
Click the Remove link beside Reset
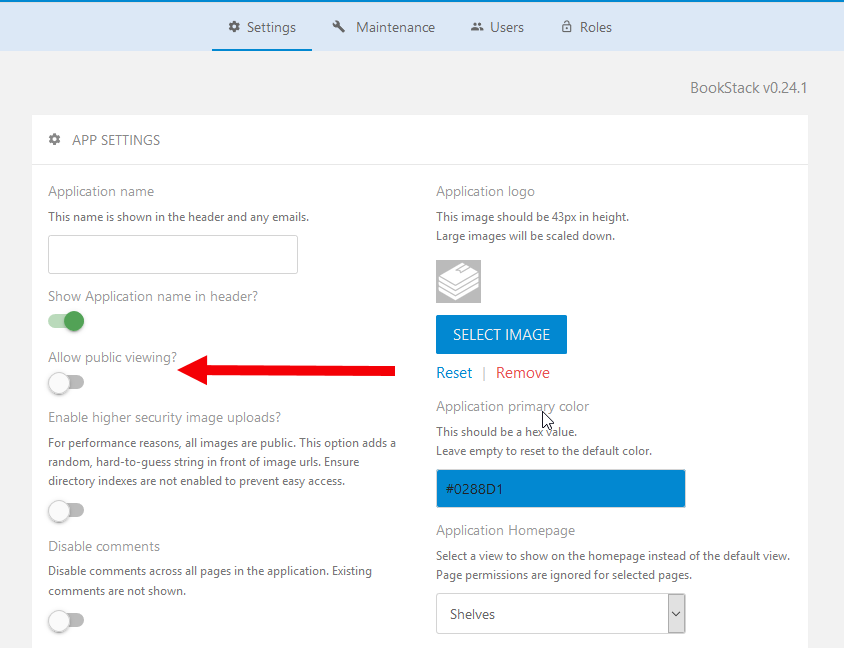coord(523,372)
